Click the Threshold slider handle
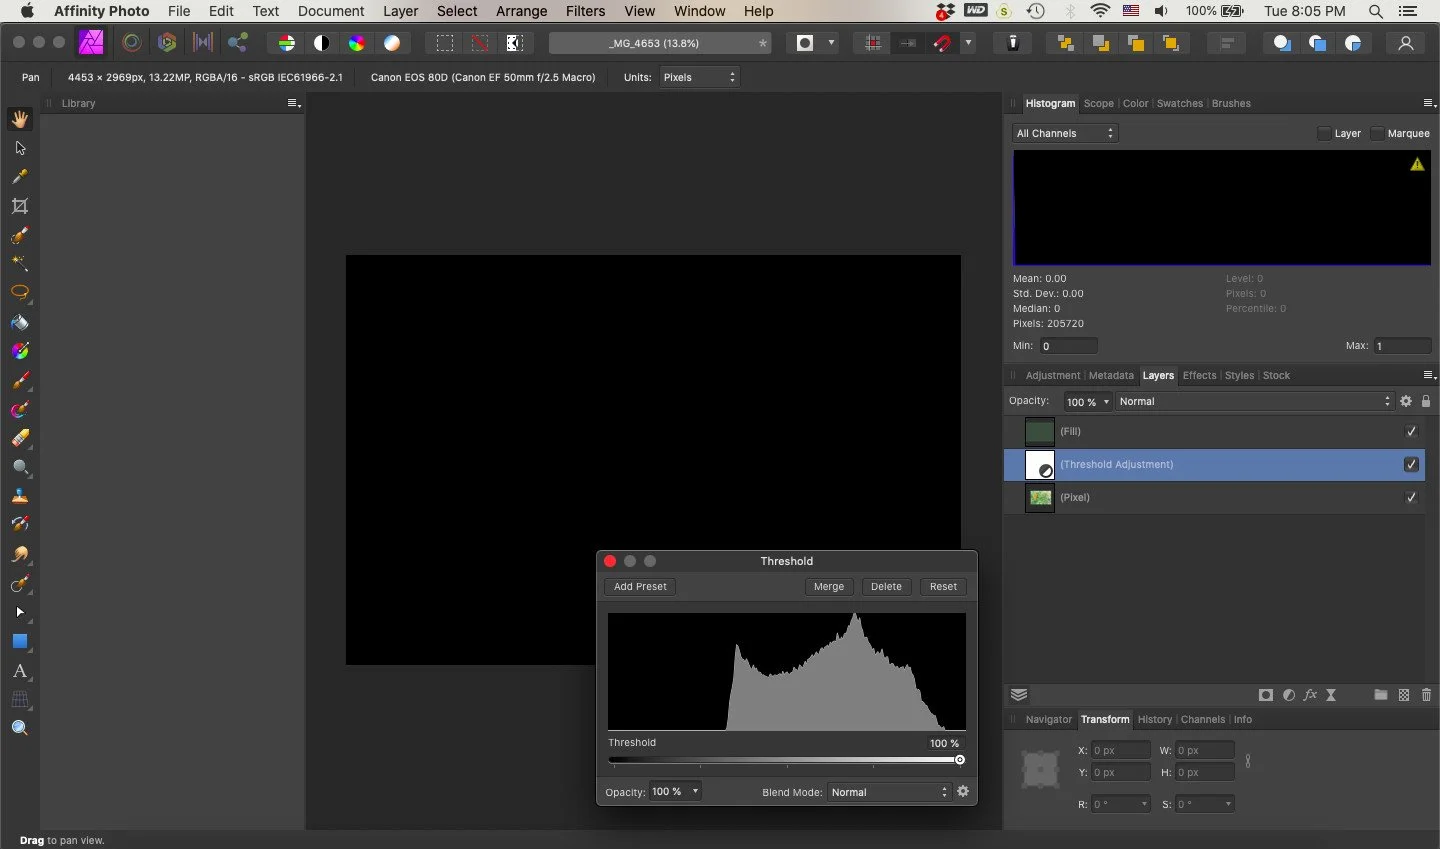Image resolution: width=1440 pixels, height=849 pixels. point(959,760)
